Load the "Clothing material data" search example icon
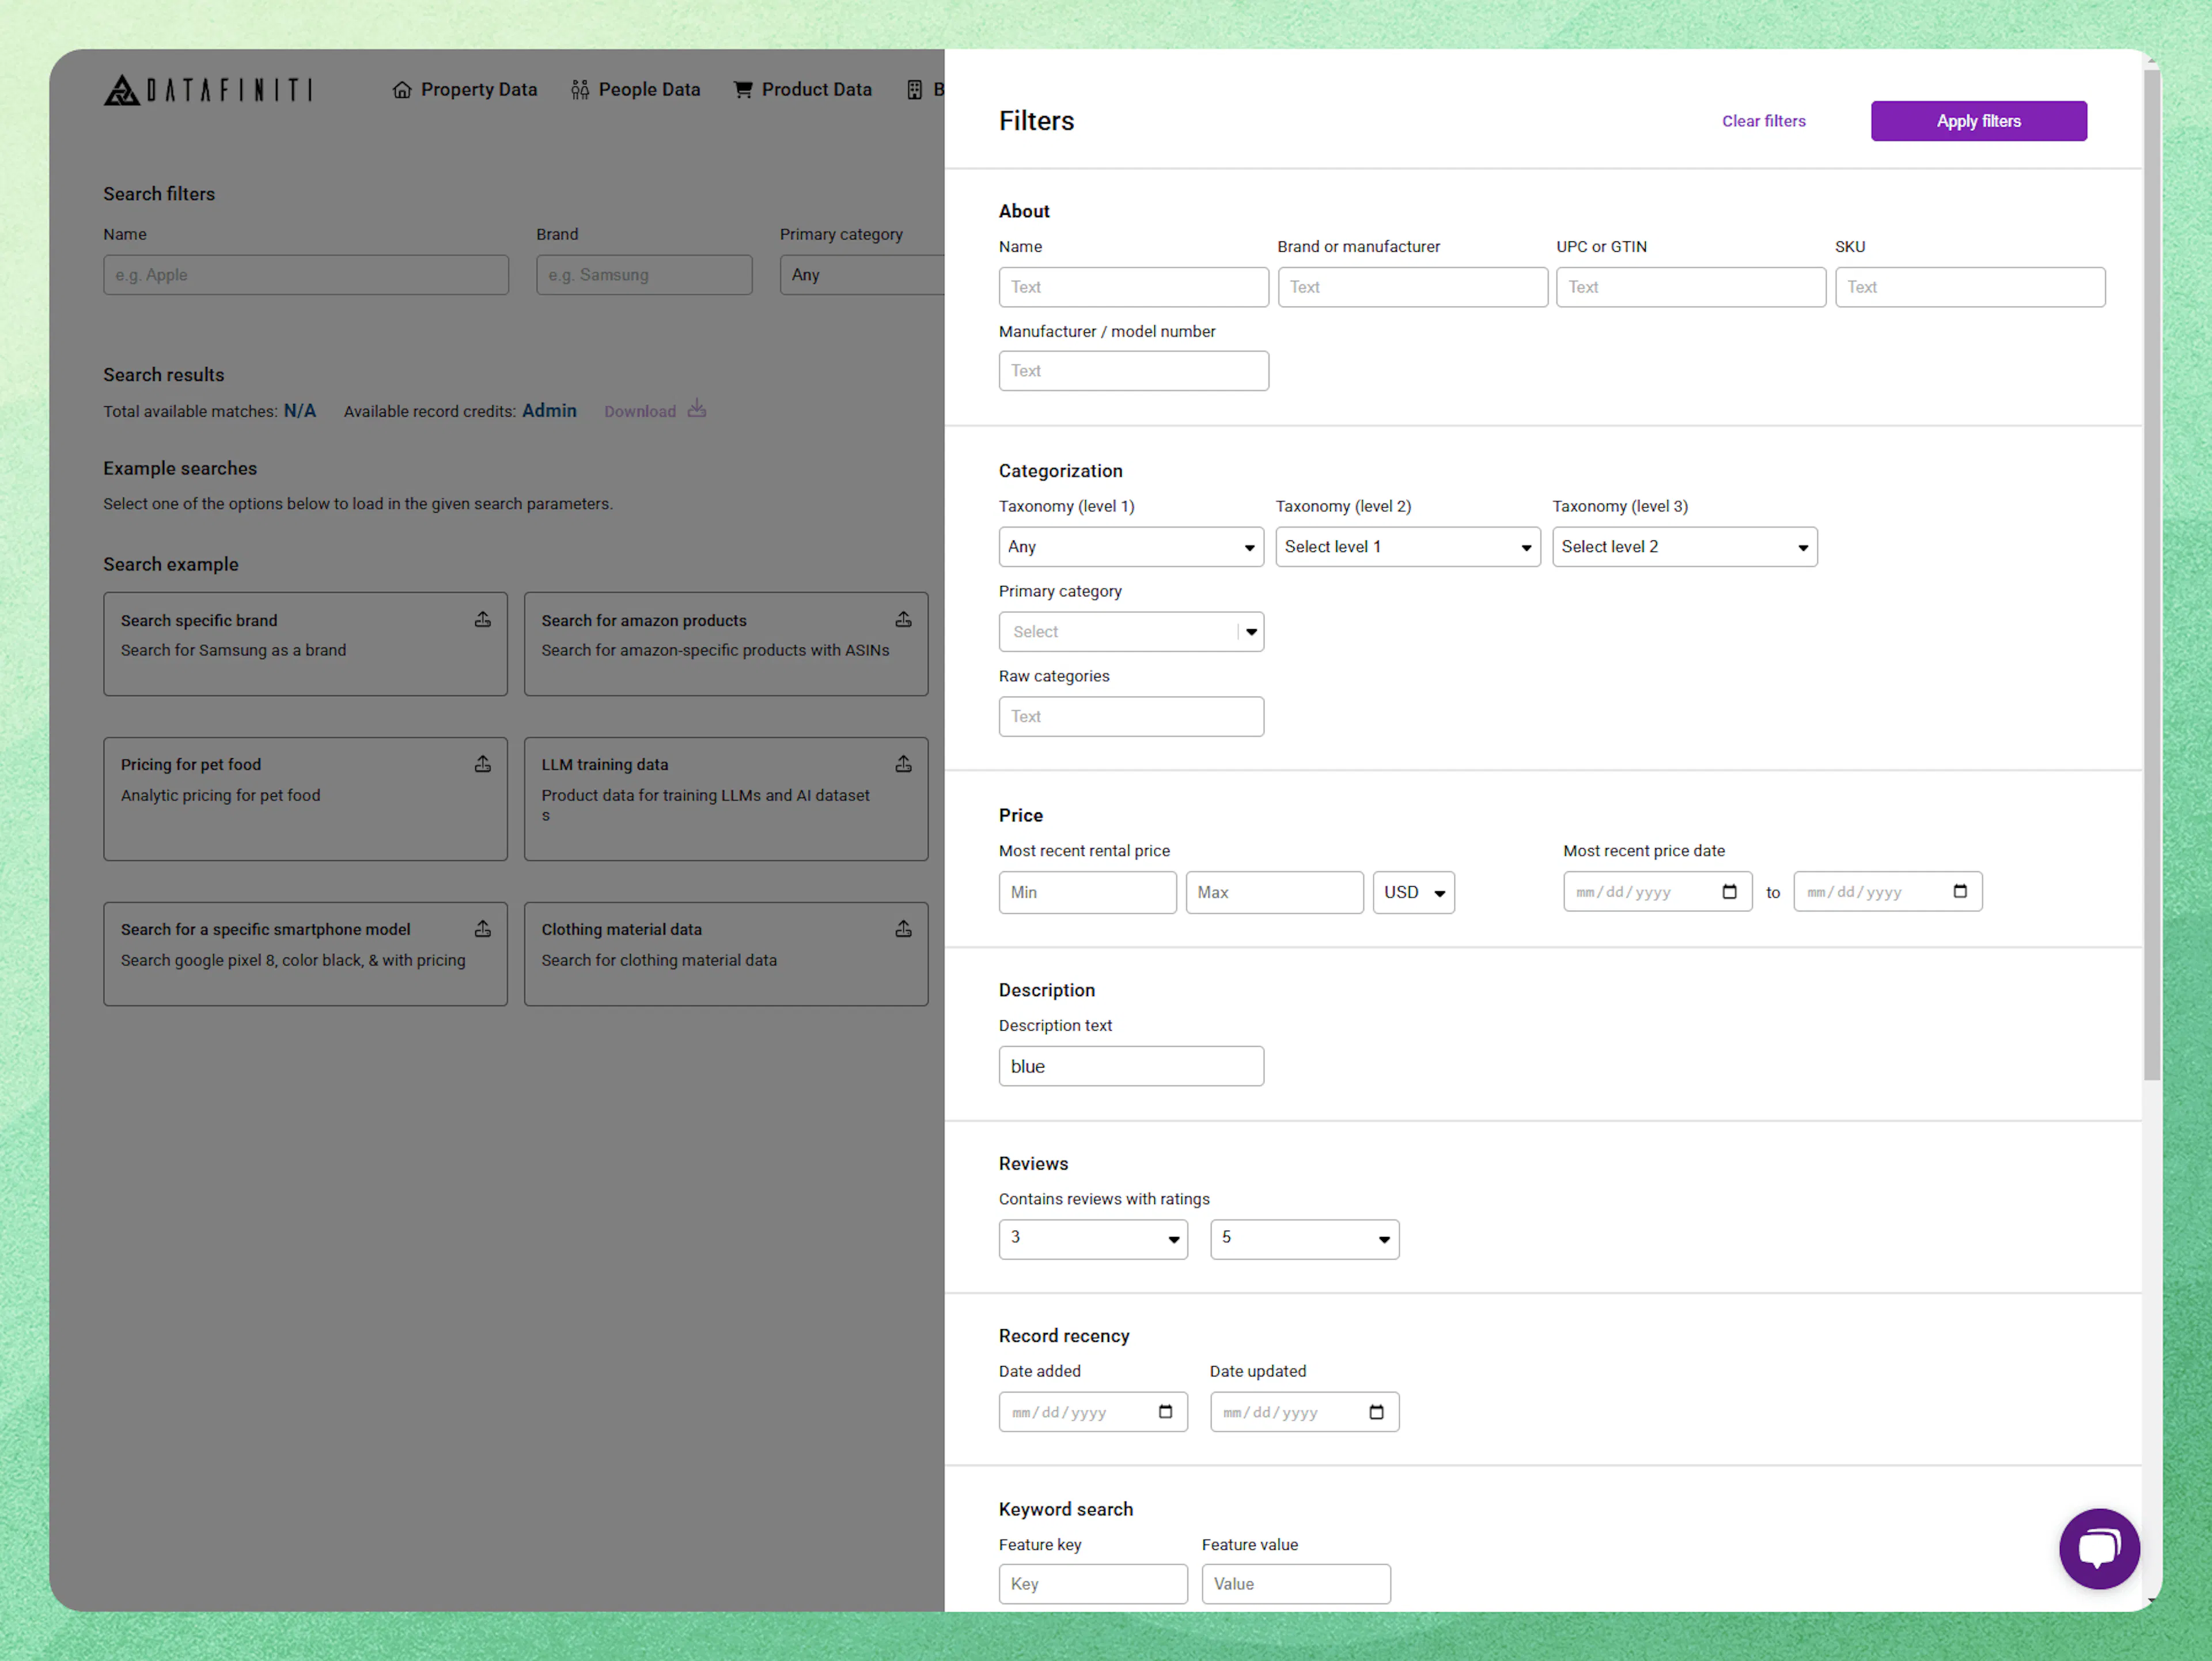The height and width of the screenshot is (1661, 2212). coord(904,928)
